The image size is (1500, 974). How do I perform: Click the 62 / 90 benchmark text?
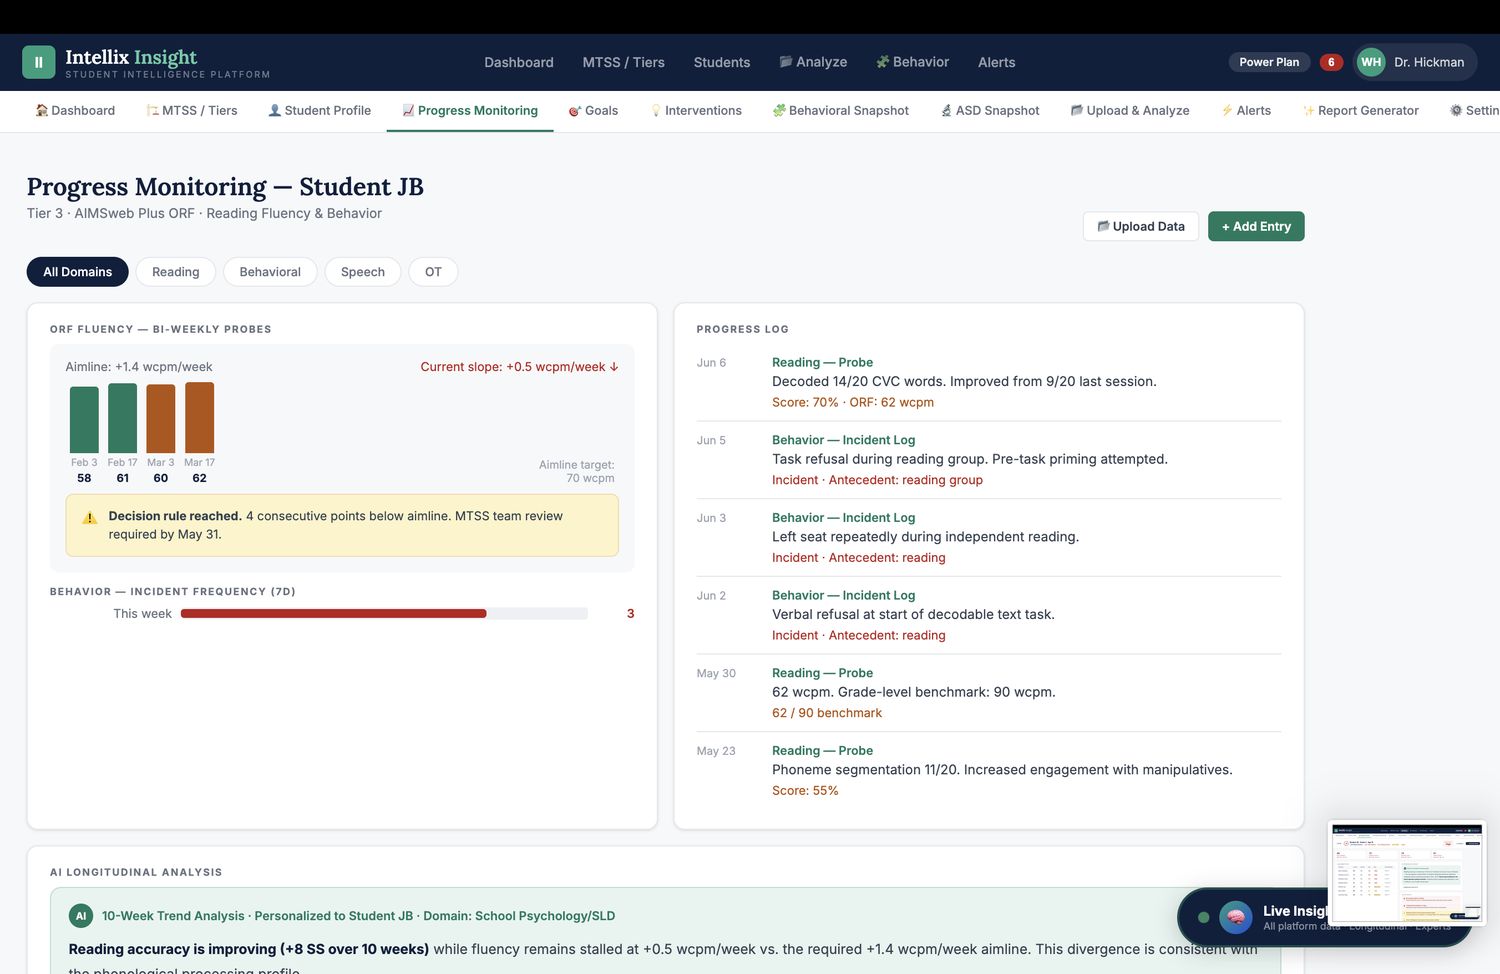(x=827, y=713)
